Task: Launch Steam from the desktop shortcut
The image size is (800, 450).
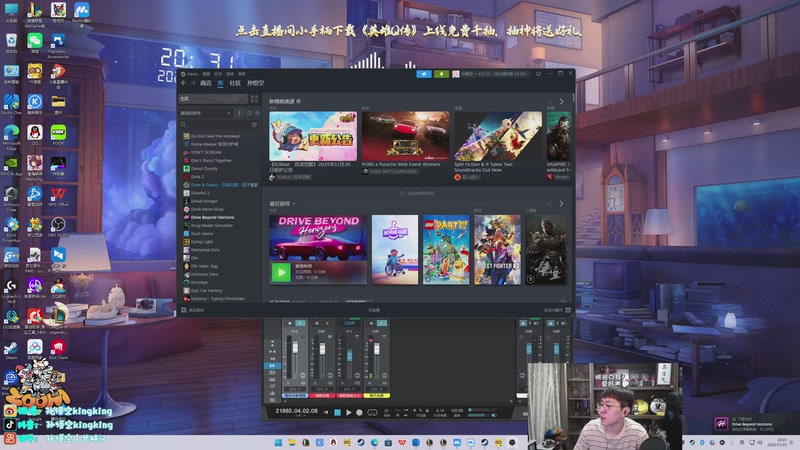Action: pos(11,349)
